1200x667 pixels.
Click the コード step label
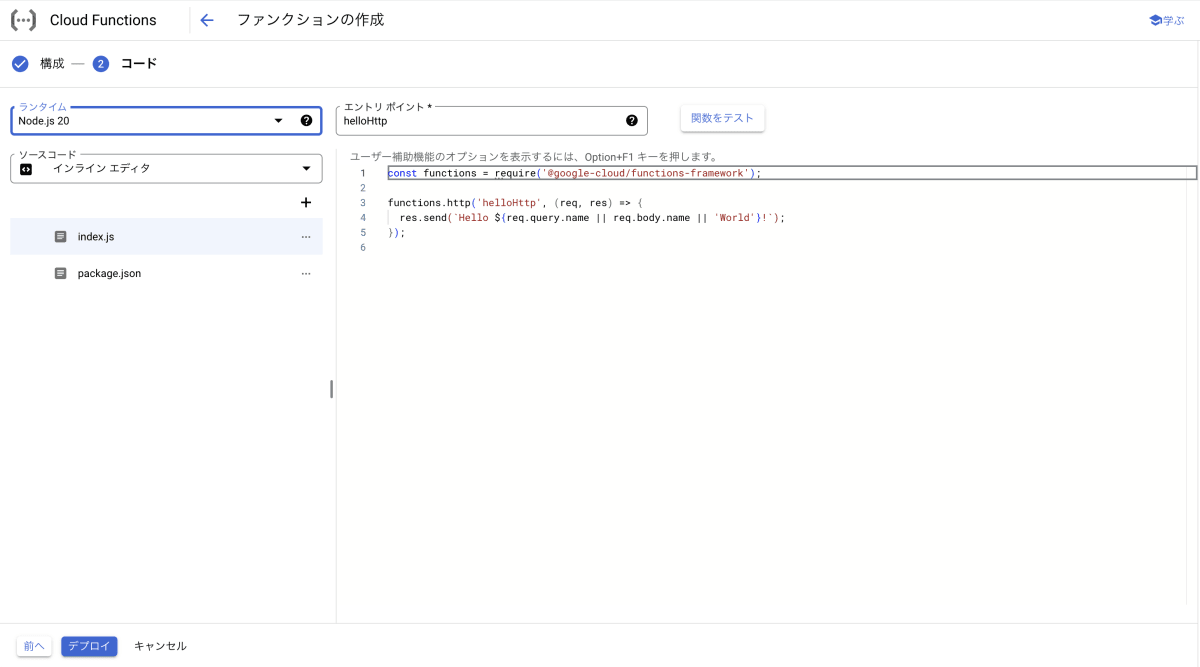[139, 64]
